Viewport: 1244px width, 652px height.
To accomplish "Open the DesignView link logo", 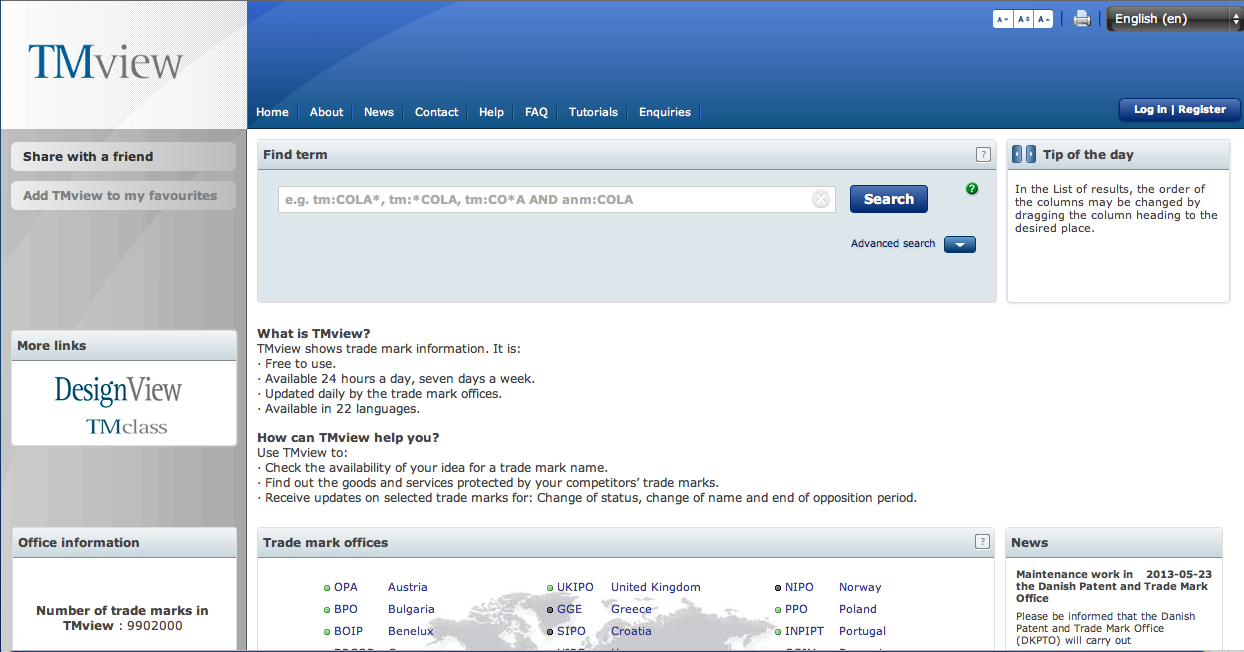I will [x=118, y=389].
